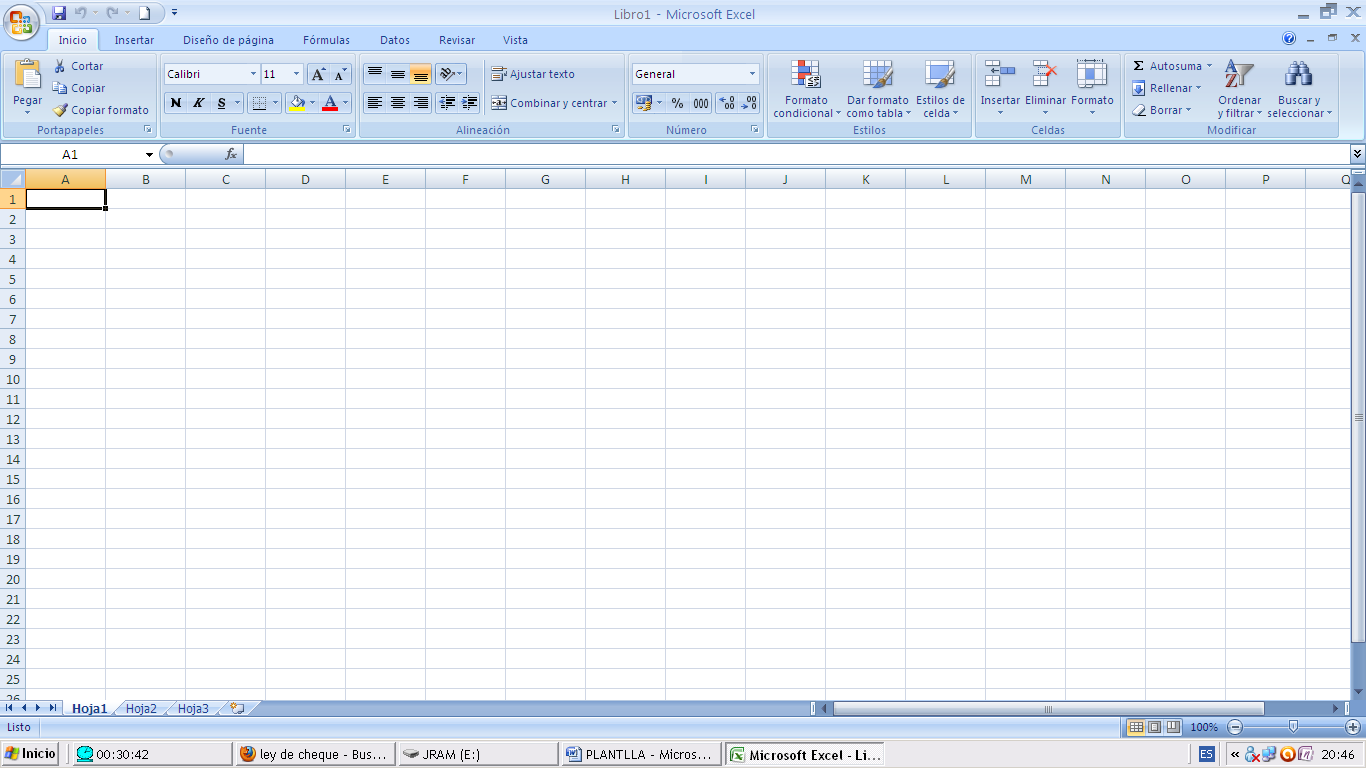The height and width of the screenshot is (768, 1366).
Task: Open the Fuente group dialog launcher
Action: tap(347, 130)
